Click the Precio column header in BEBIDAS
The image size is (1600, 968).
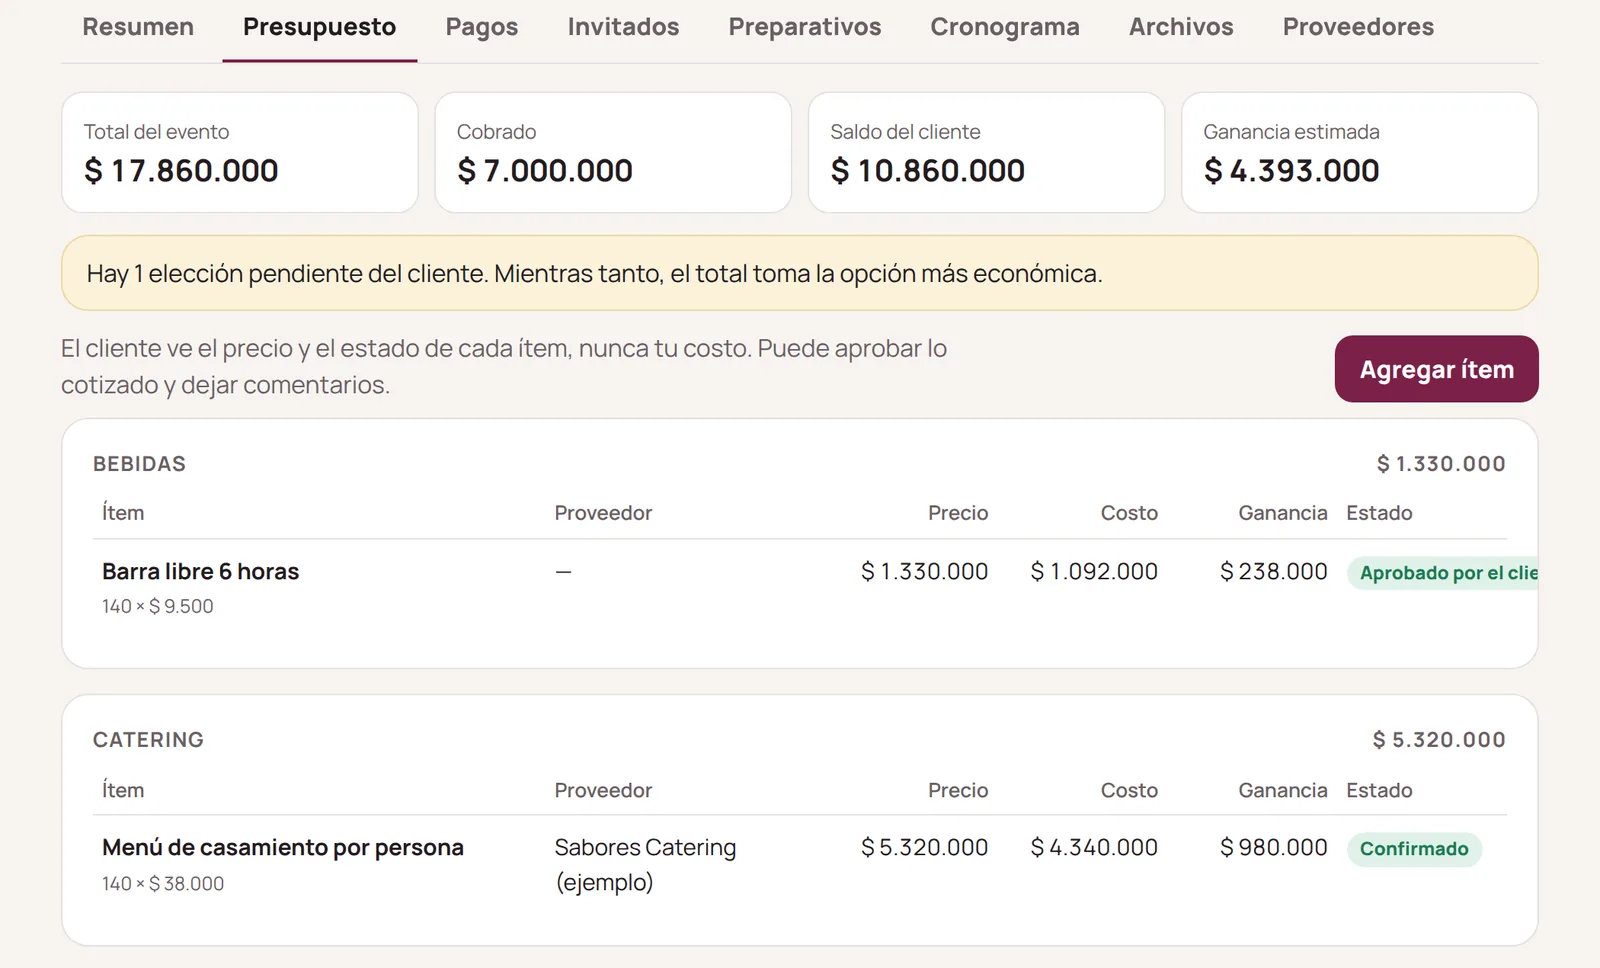[x=958, y=513]
